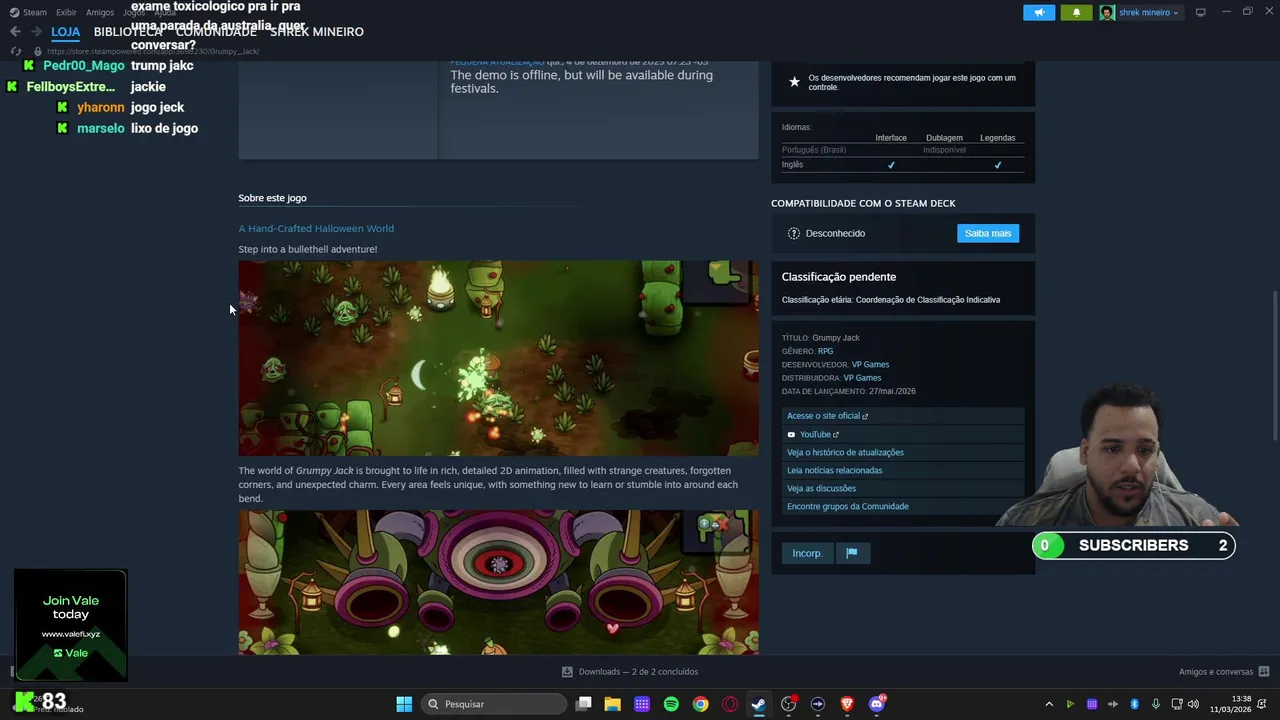The height and width of the screenshot is (720, 1280).
Task: Open the developer VP Games link
Action: [x=870, y=365]
